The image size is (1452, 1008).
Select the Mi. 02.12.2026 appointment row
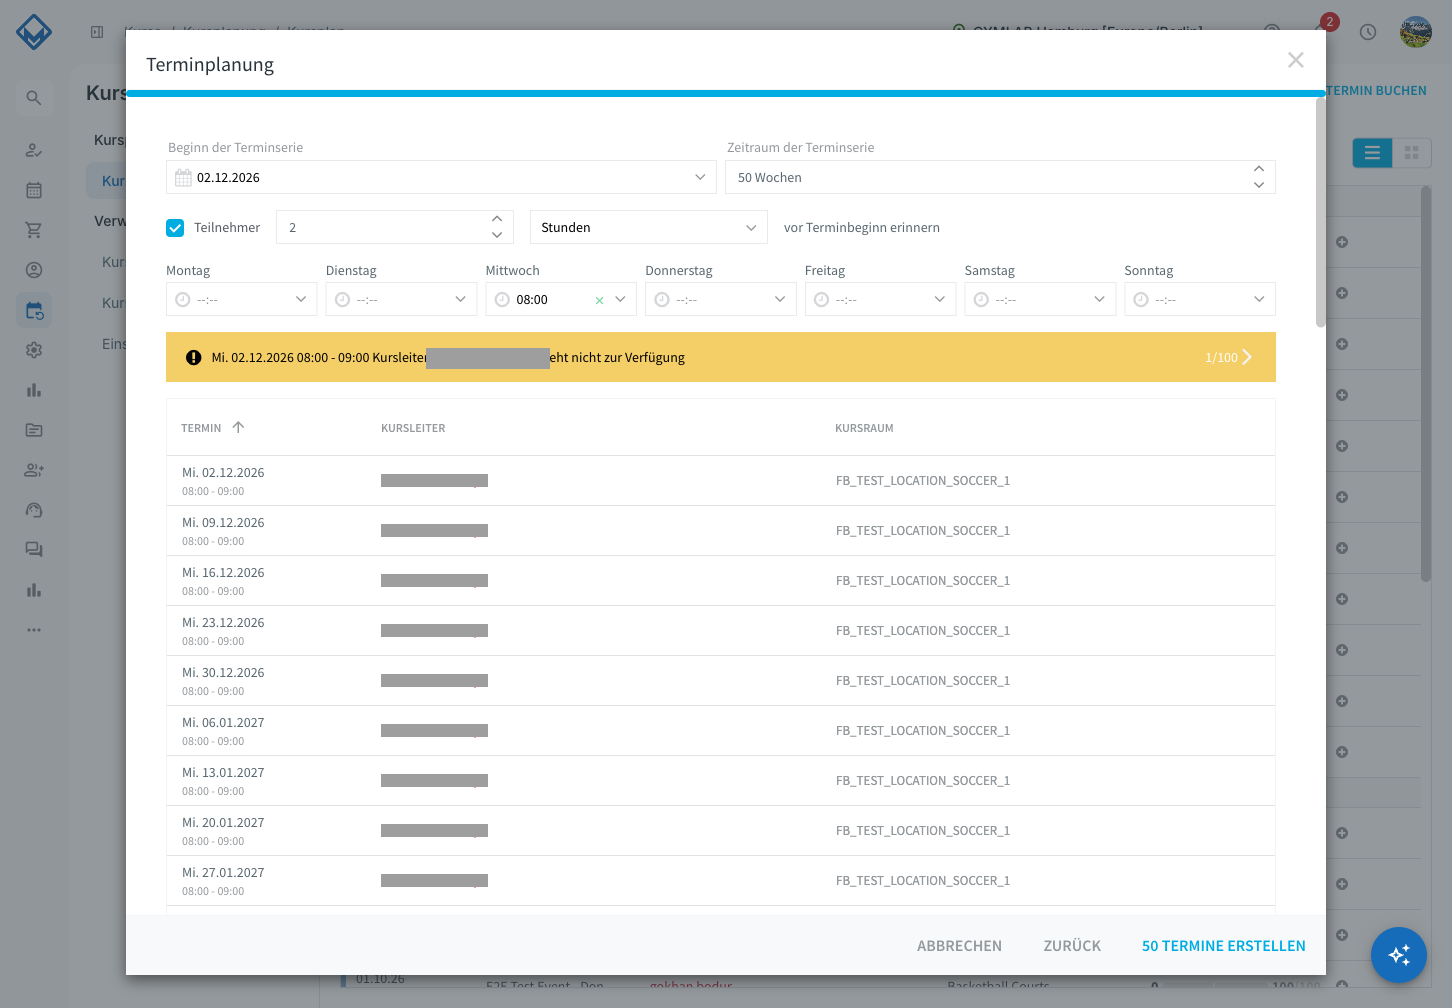720,481
